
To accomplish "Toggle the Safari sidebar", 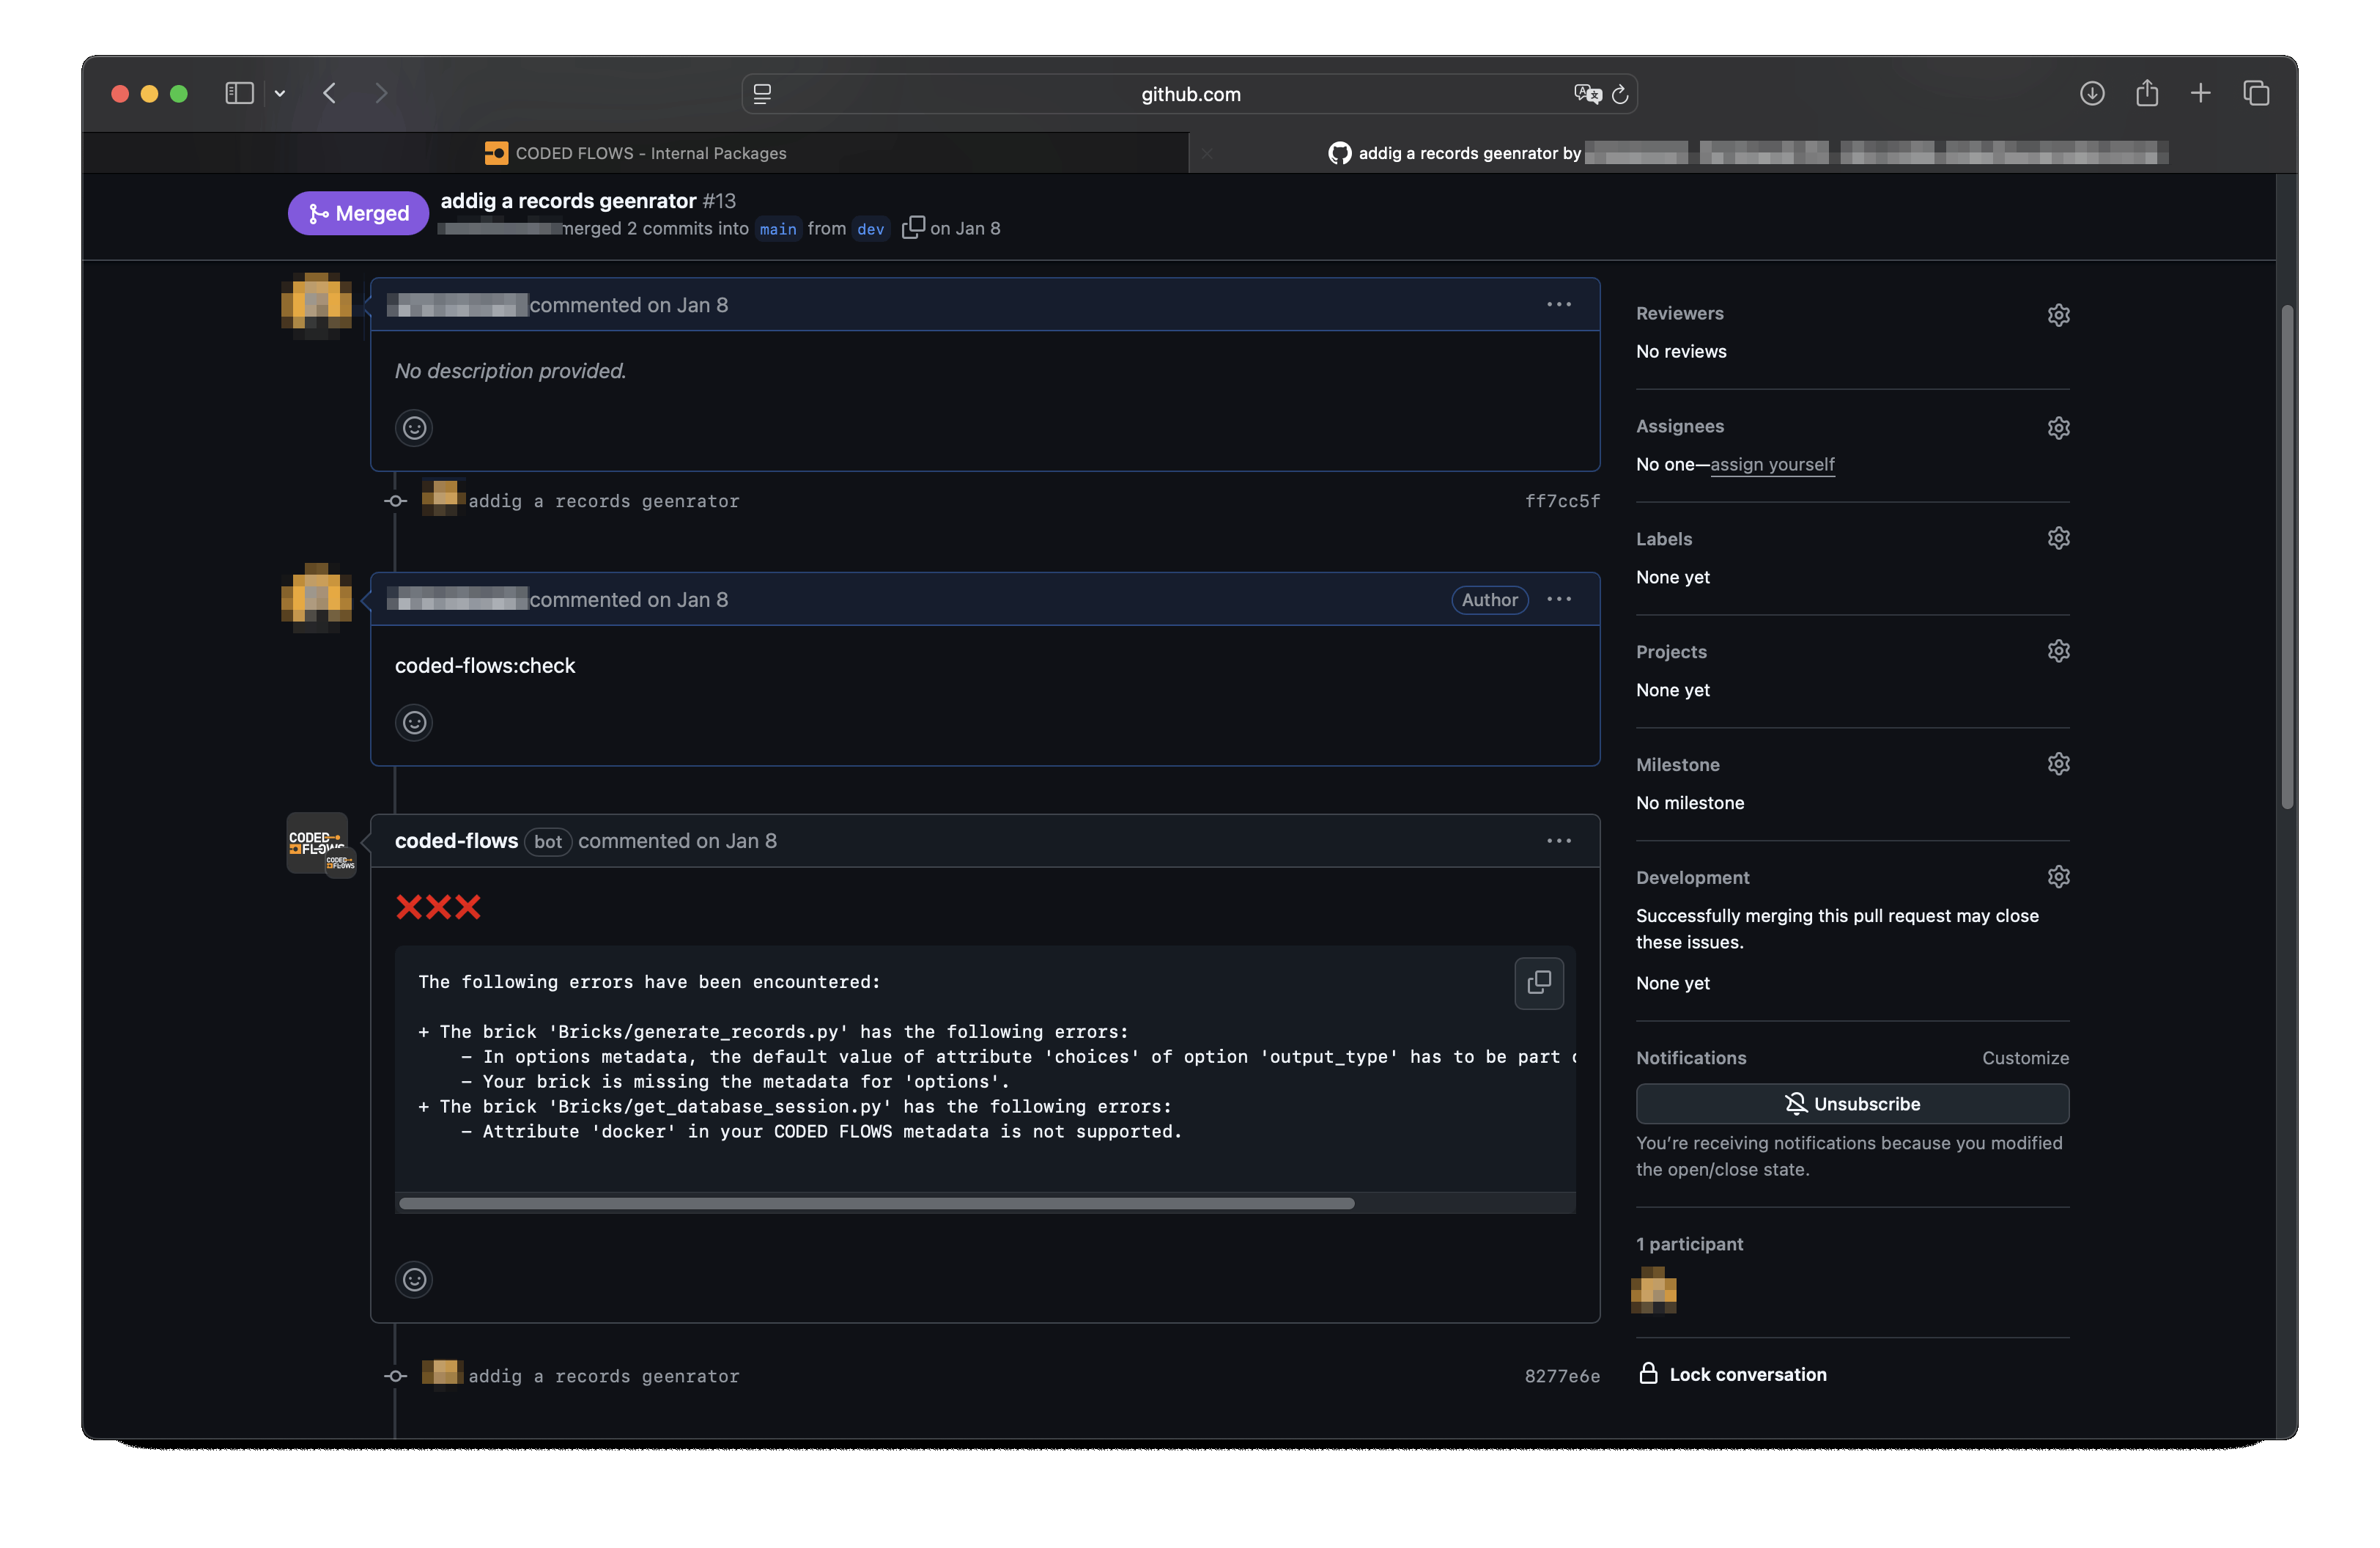I will coord(239,94).
